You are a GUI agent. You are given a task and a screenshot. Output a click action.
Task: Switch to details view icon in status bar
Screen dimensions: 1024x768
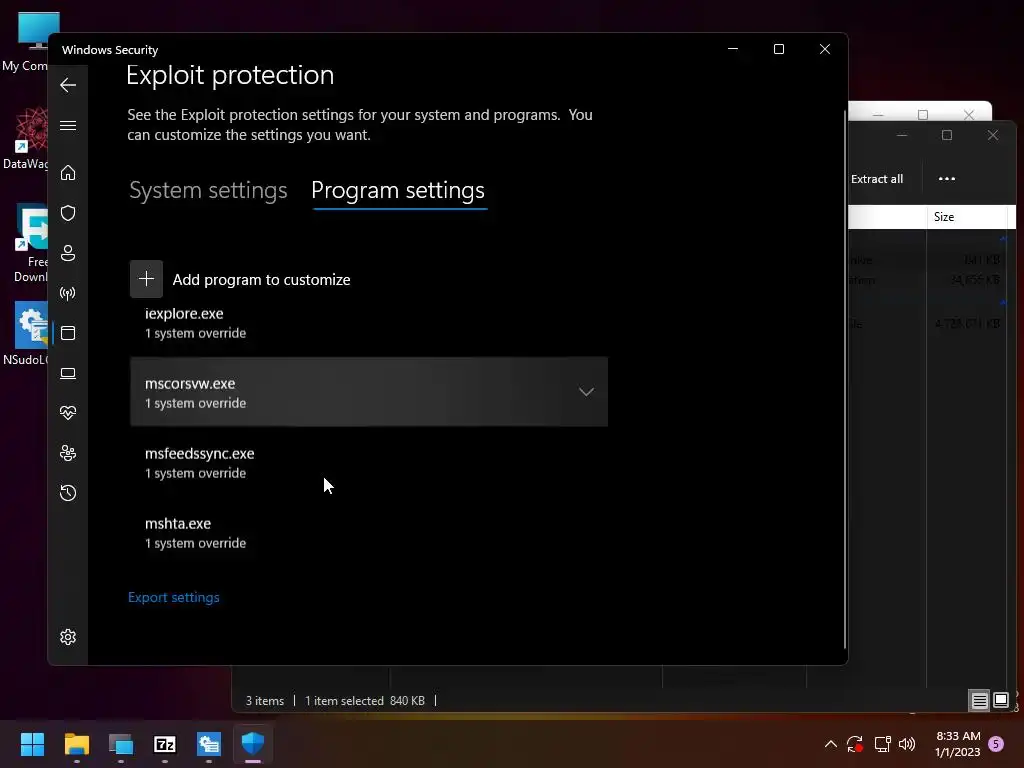979,701
